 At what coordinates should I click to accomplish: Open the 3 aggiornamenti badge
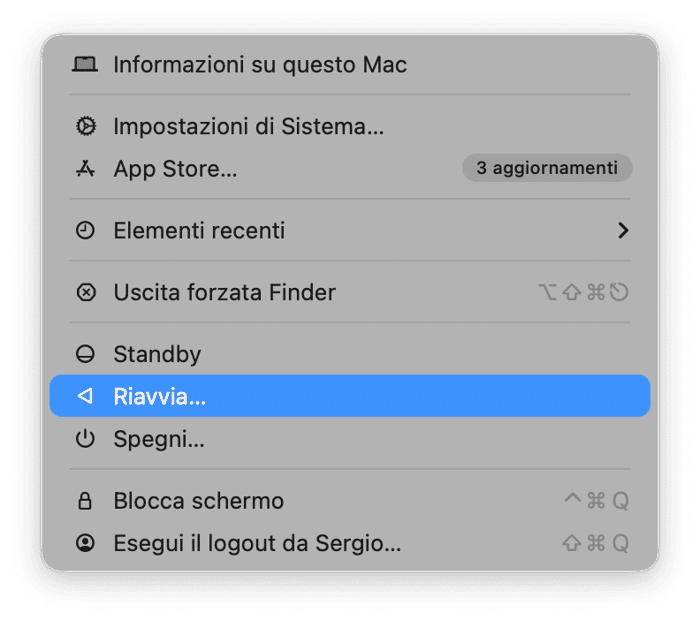click(547, 168)
